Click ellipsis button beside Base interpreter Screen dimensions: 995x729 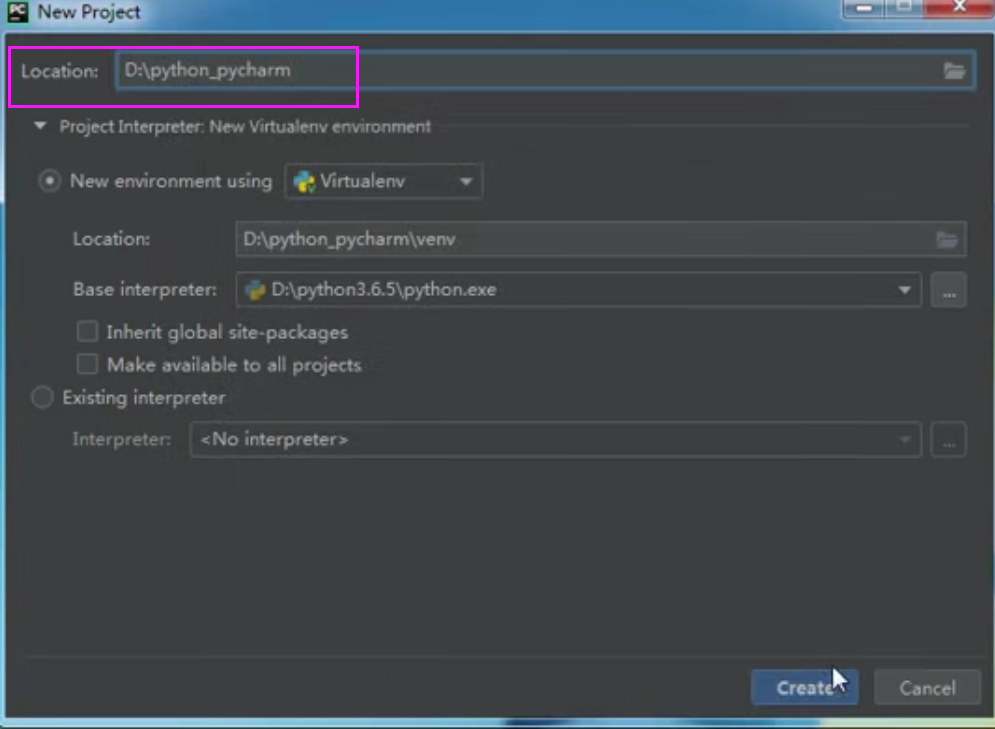pyautogui.click(x=949, y=291)
